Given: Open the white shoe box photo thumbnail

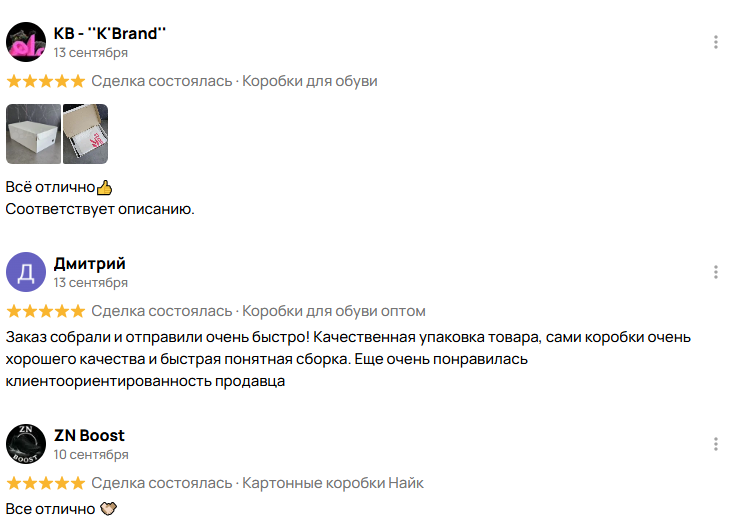Looking at the screenshot, I should click(33, 134).
